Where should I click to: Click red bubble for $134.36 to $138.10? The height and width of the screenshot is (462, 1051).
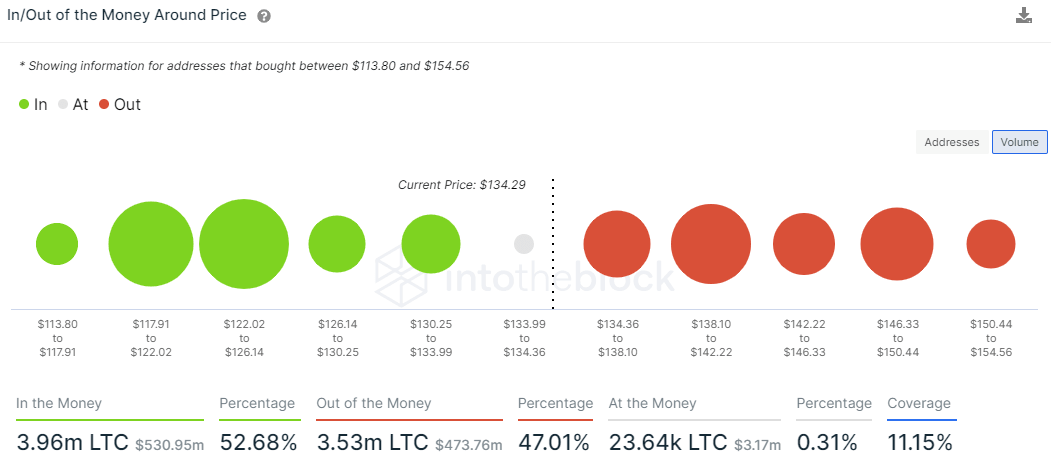point(617,244)
